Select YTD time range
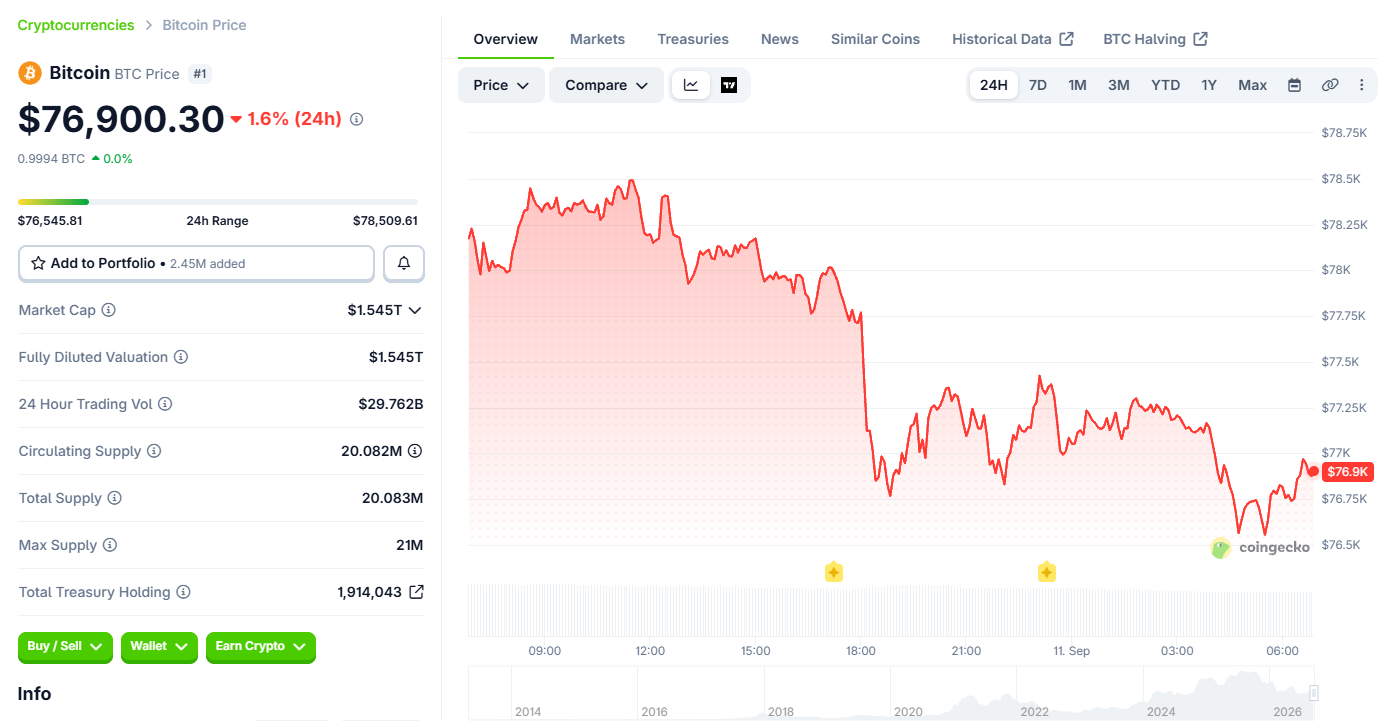 pos(1166,85)
